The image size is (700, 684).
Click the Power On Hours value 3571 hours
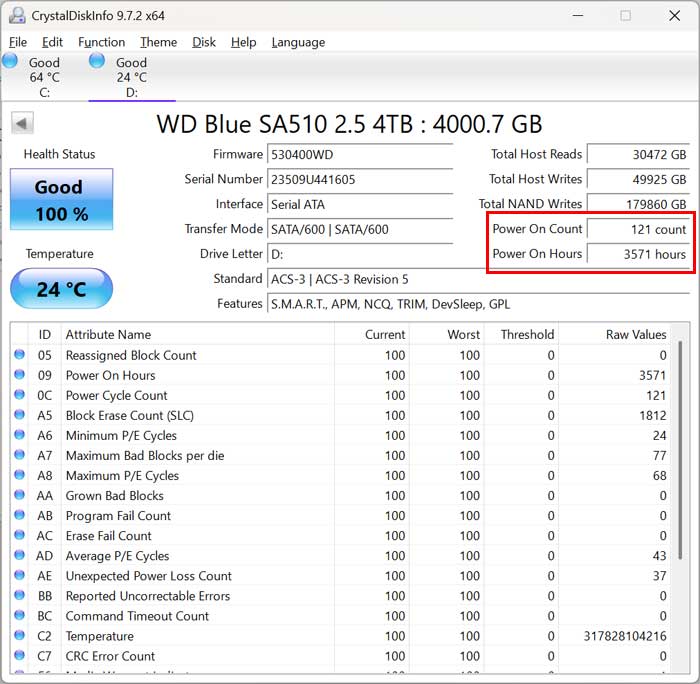(x=638, y=254)
